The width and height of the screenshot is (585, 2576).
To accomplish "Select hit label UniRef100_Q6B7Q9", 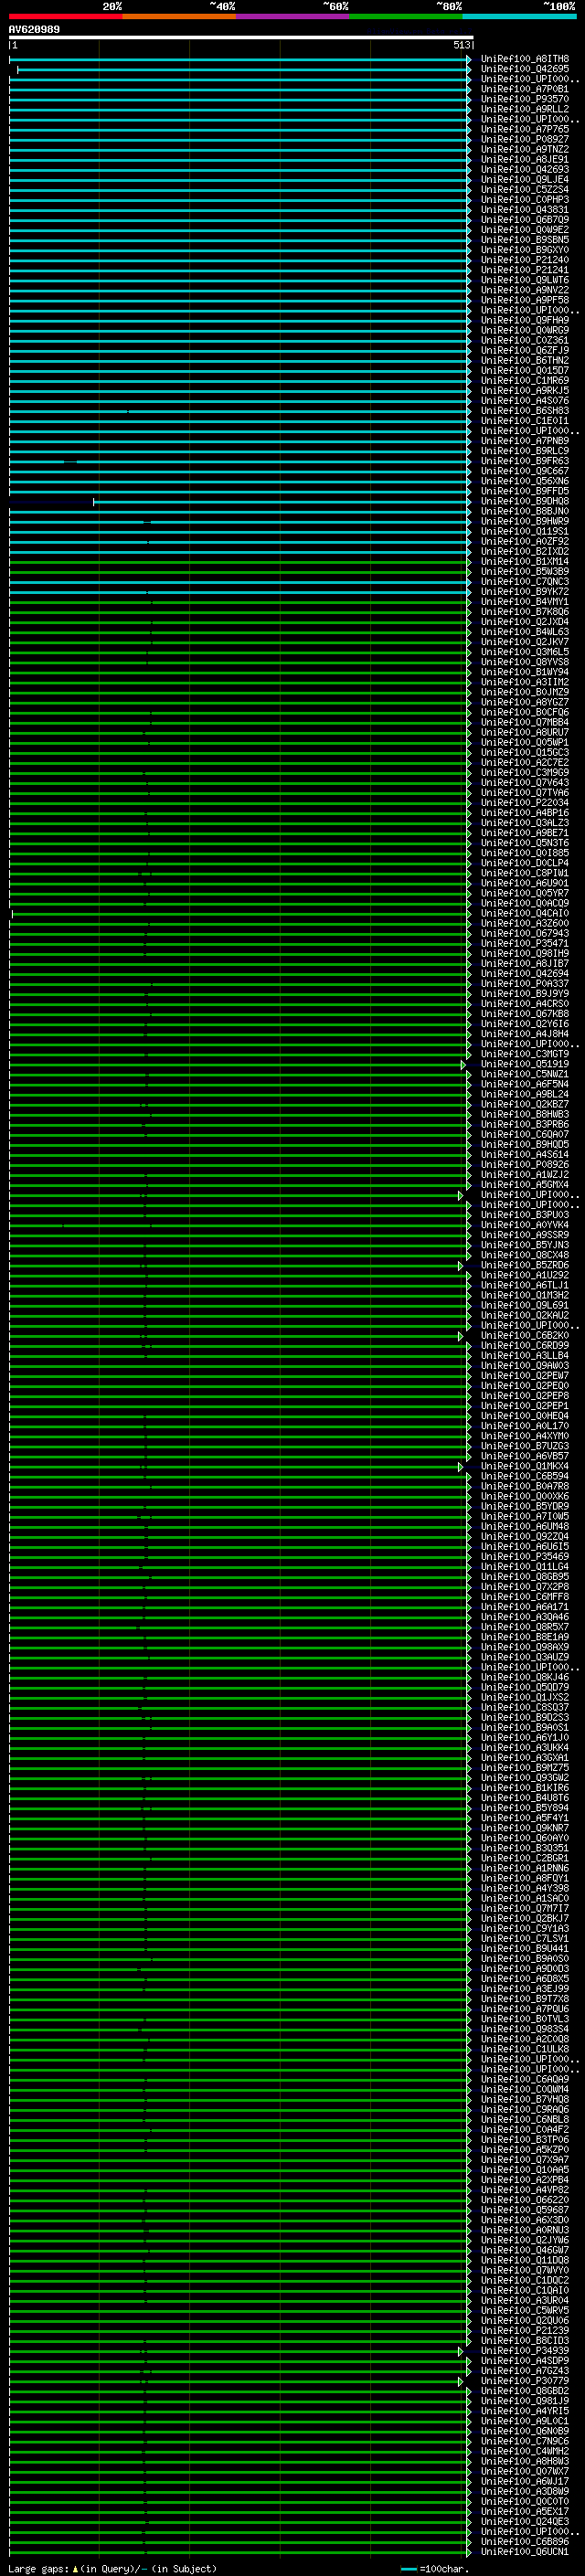I will tap(525, 220).
